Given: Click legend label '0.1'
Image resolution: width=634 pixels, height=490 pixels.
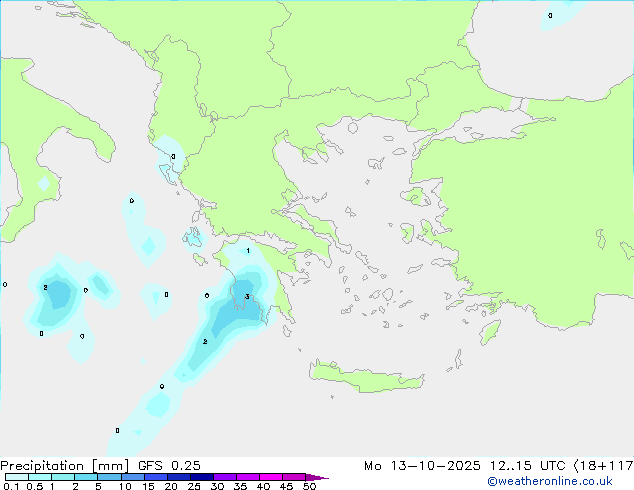Looking at the screenshot, I should pos(11,486).
